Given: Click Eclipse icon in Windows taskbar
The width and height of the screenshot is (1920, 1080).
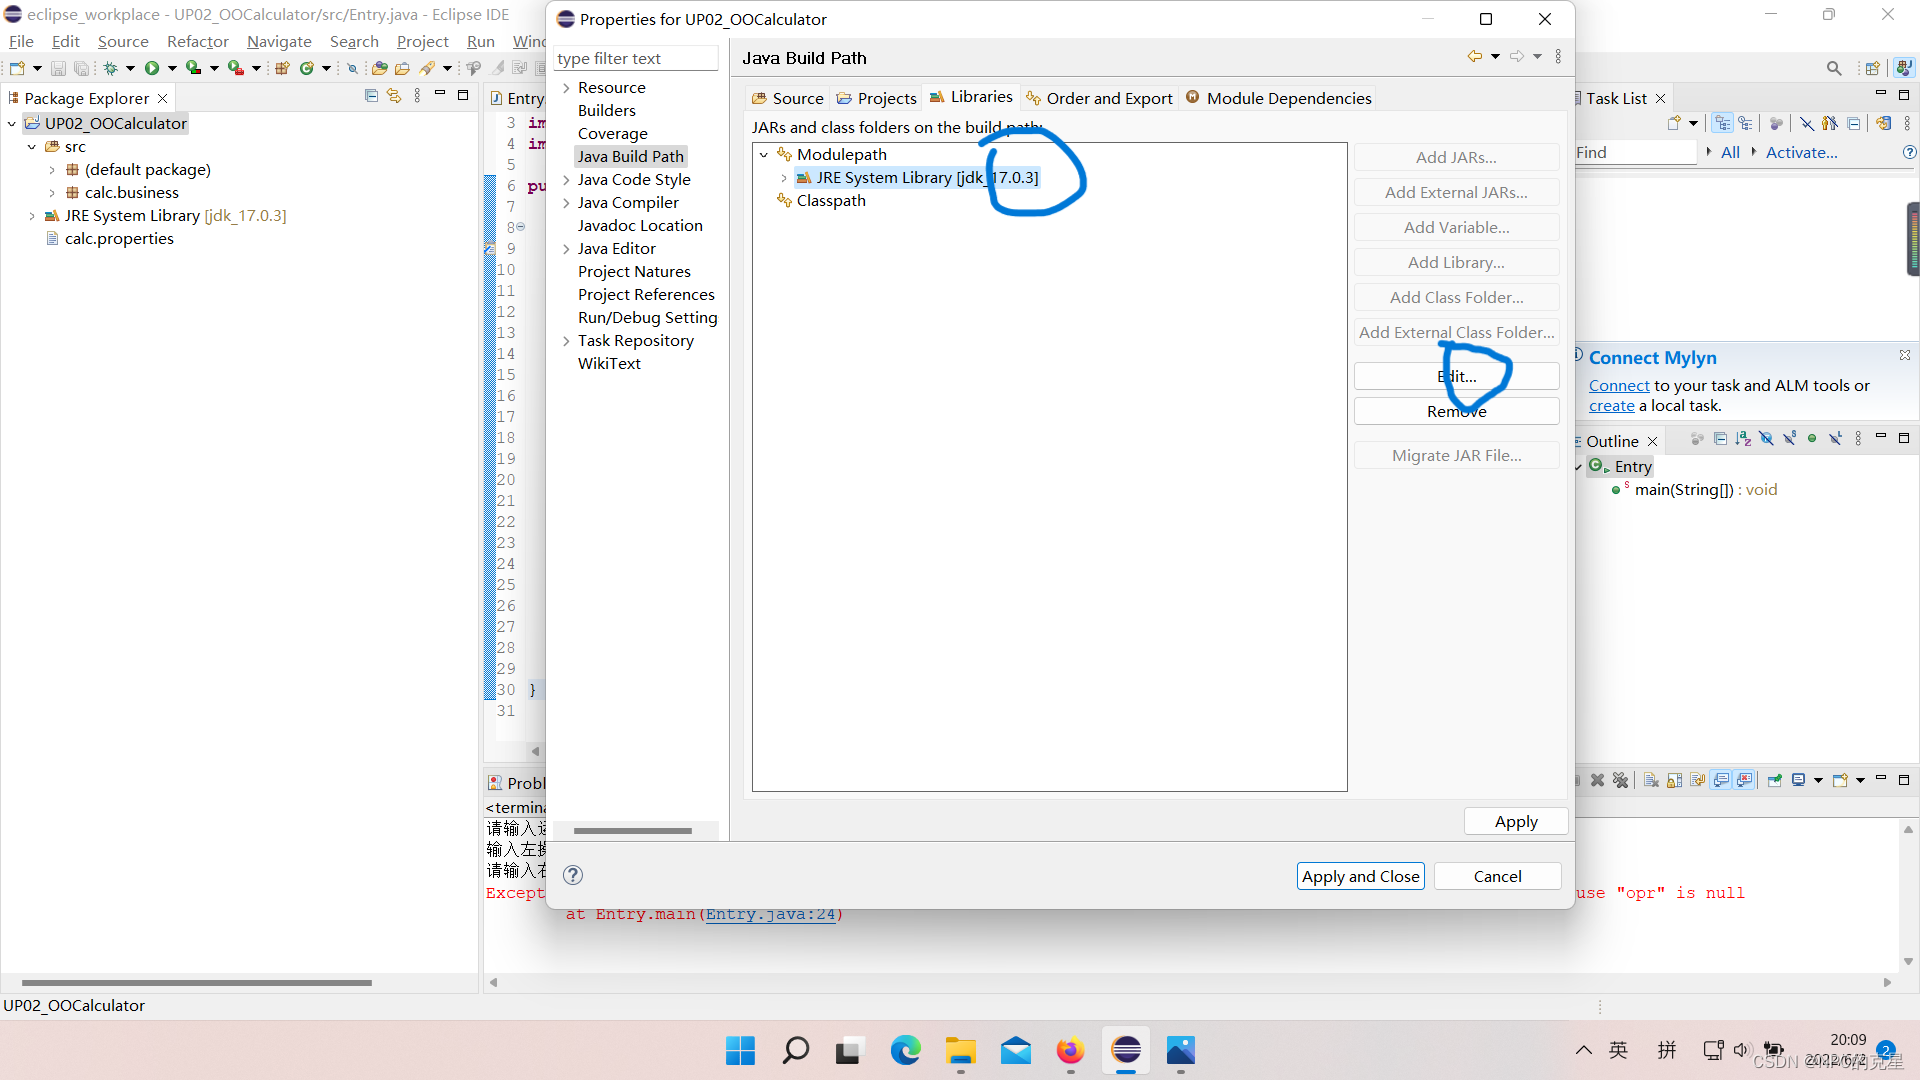Looking at the screenshot, I should (x=1125, y=1050).
